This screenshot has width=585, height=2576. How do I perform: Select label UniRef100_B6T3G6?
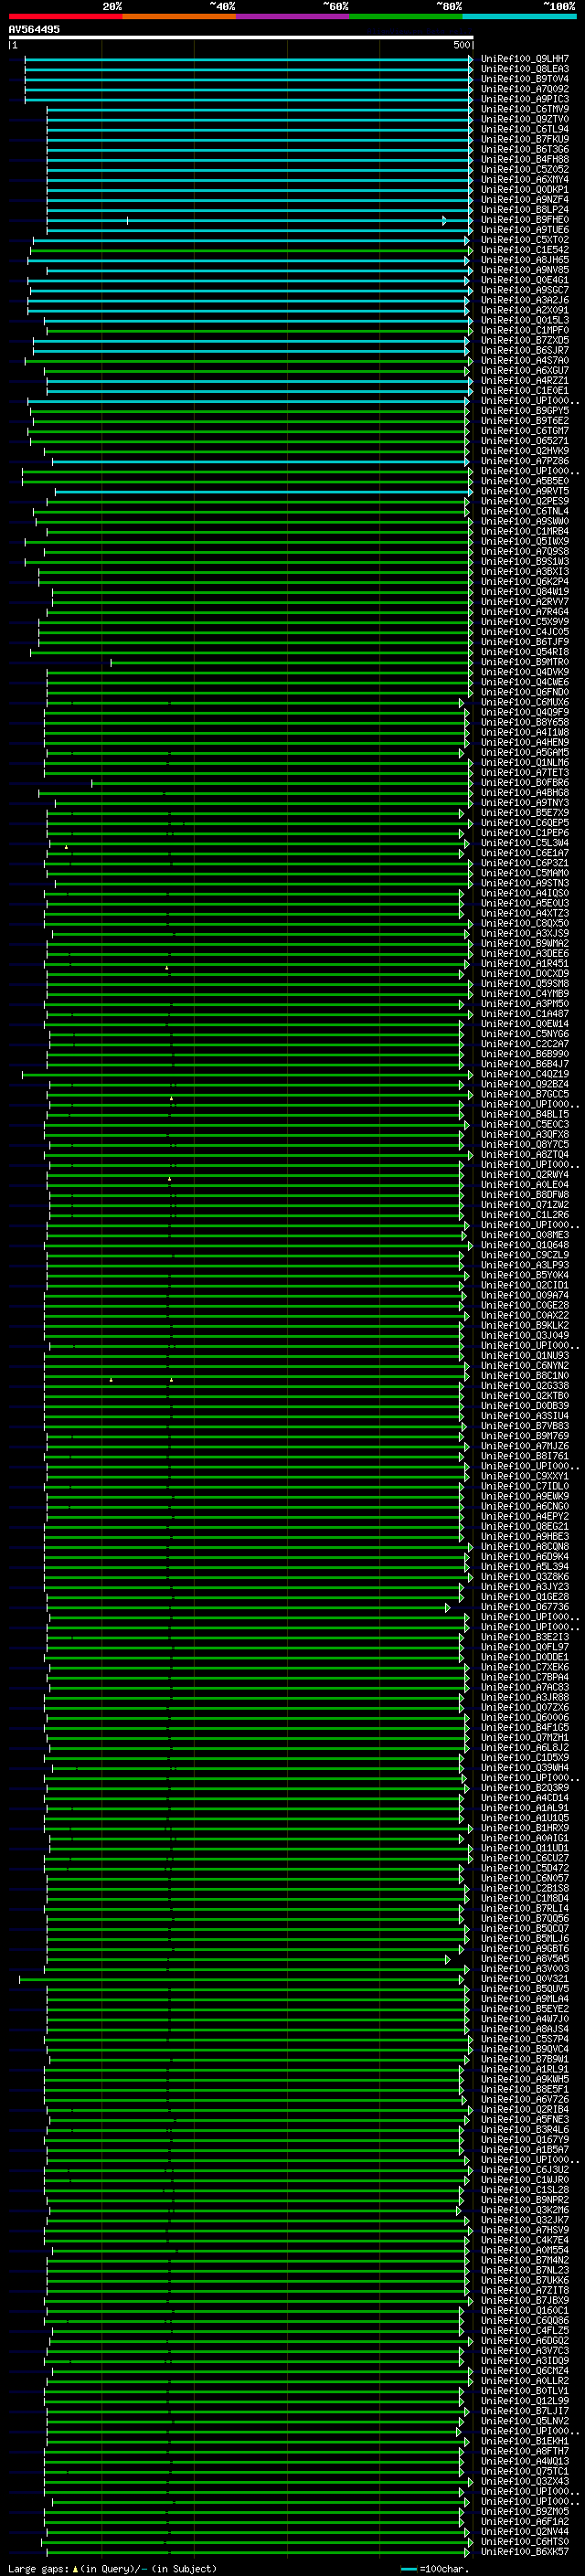pos(525,149)
